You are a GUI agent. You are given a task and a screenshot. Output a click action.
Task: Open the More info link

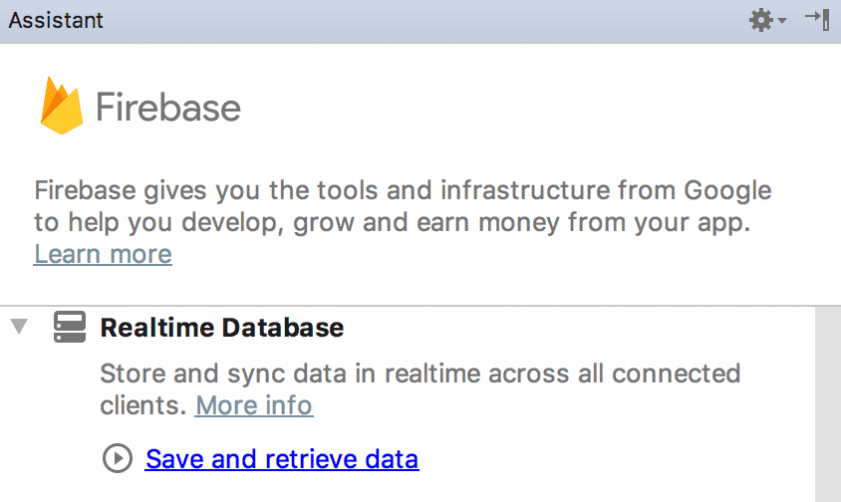point(254,405)
